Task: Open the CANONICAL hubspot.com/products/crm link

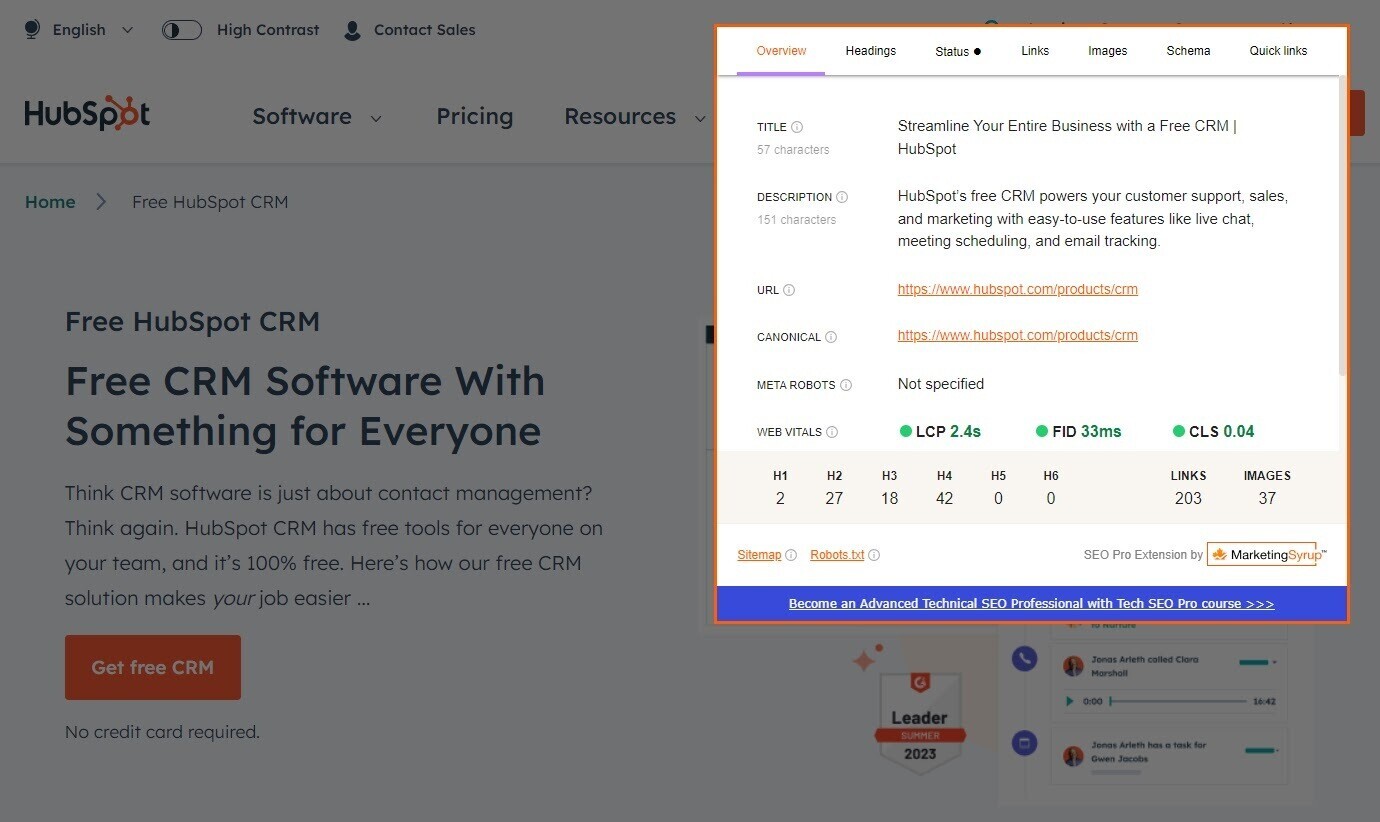Action: 1018,335
